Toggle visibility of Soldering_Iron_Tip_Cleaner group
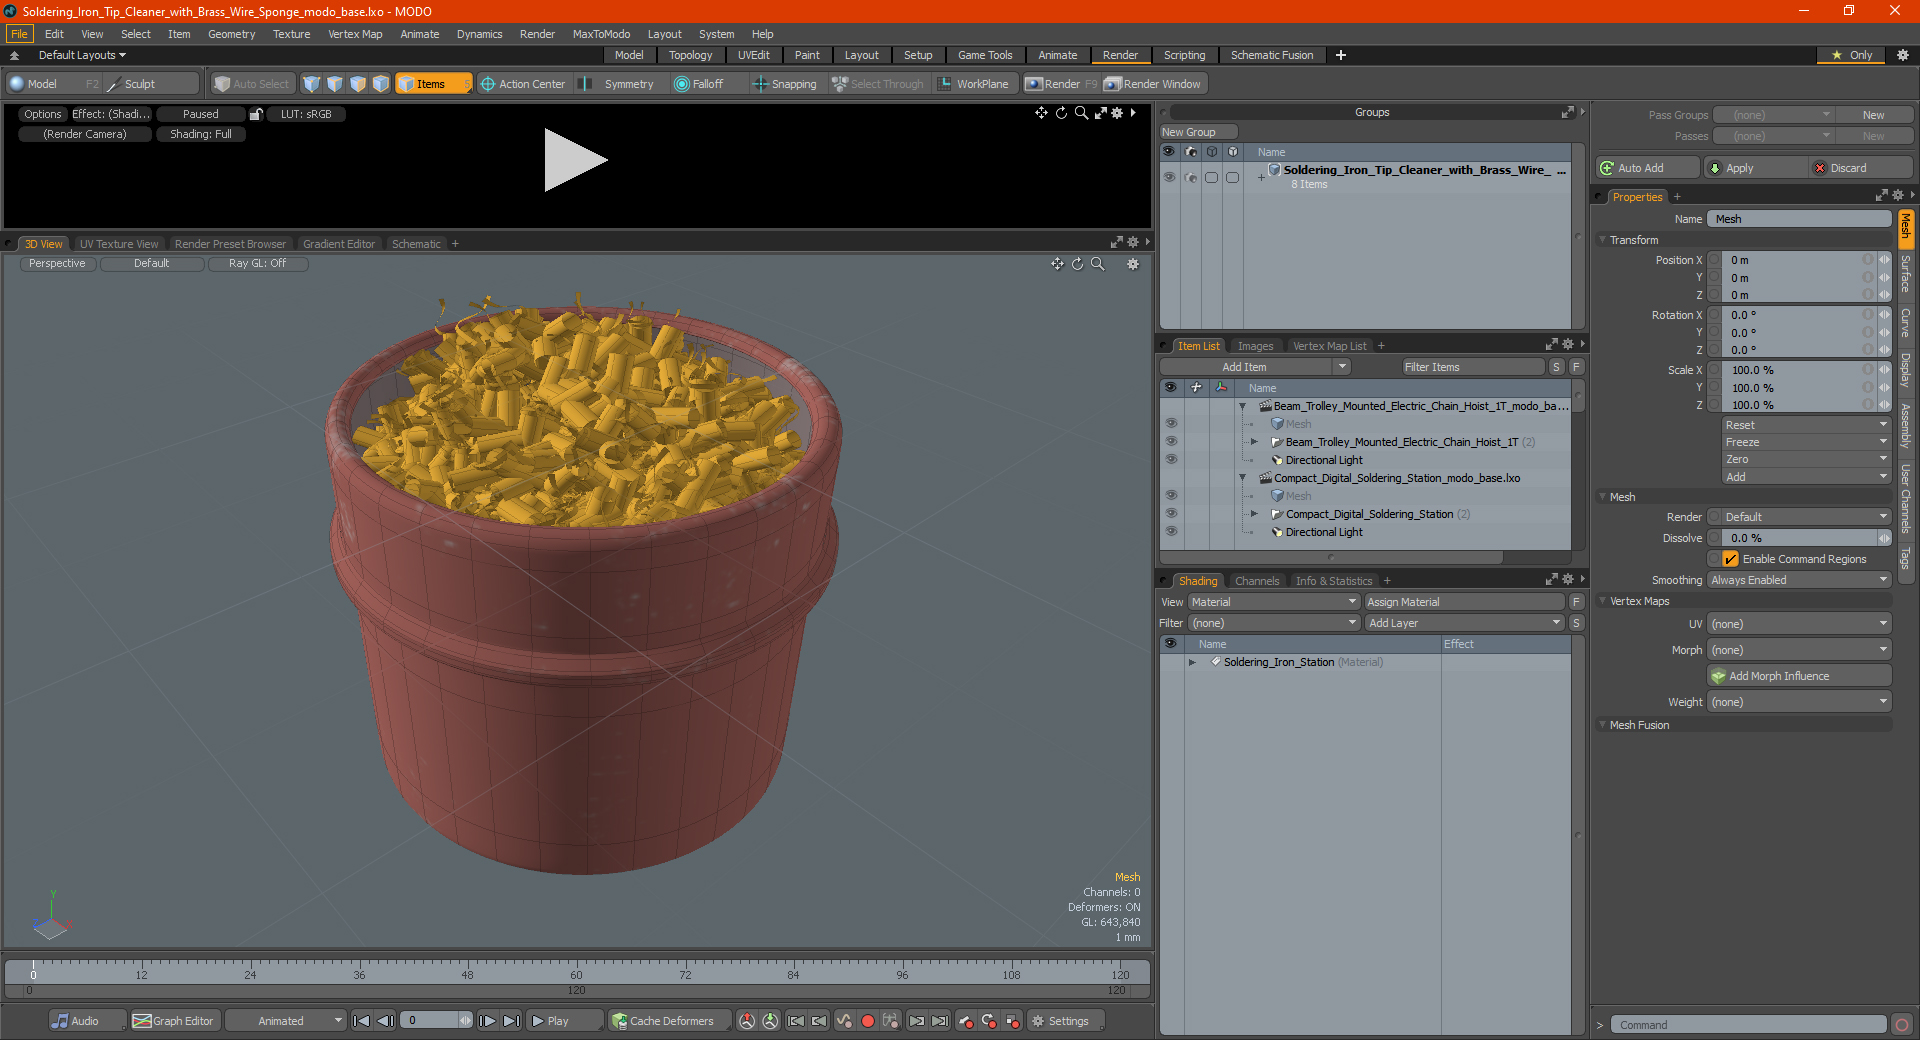This screenshot has height=1040, width=1920. coord(1169,177)
